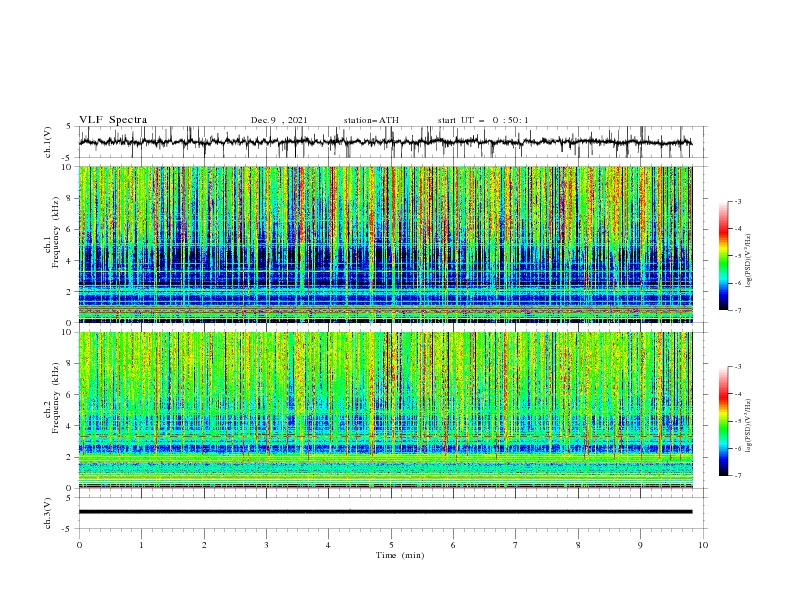Click time axis tick label "5"

pos(391,545)
